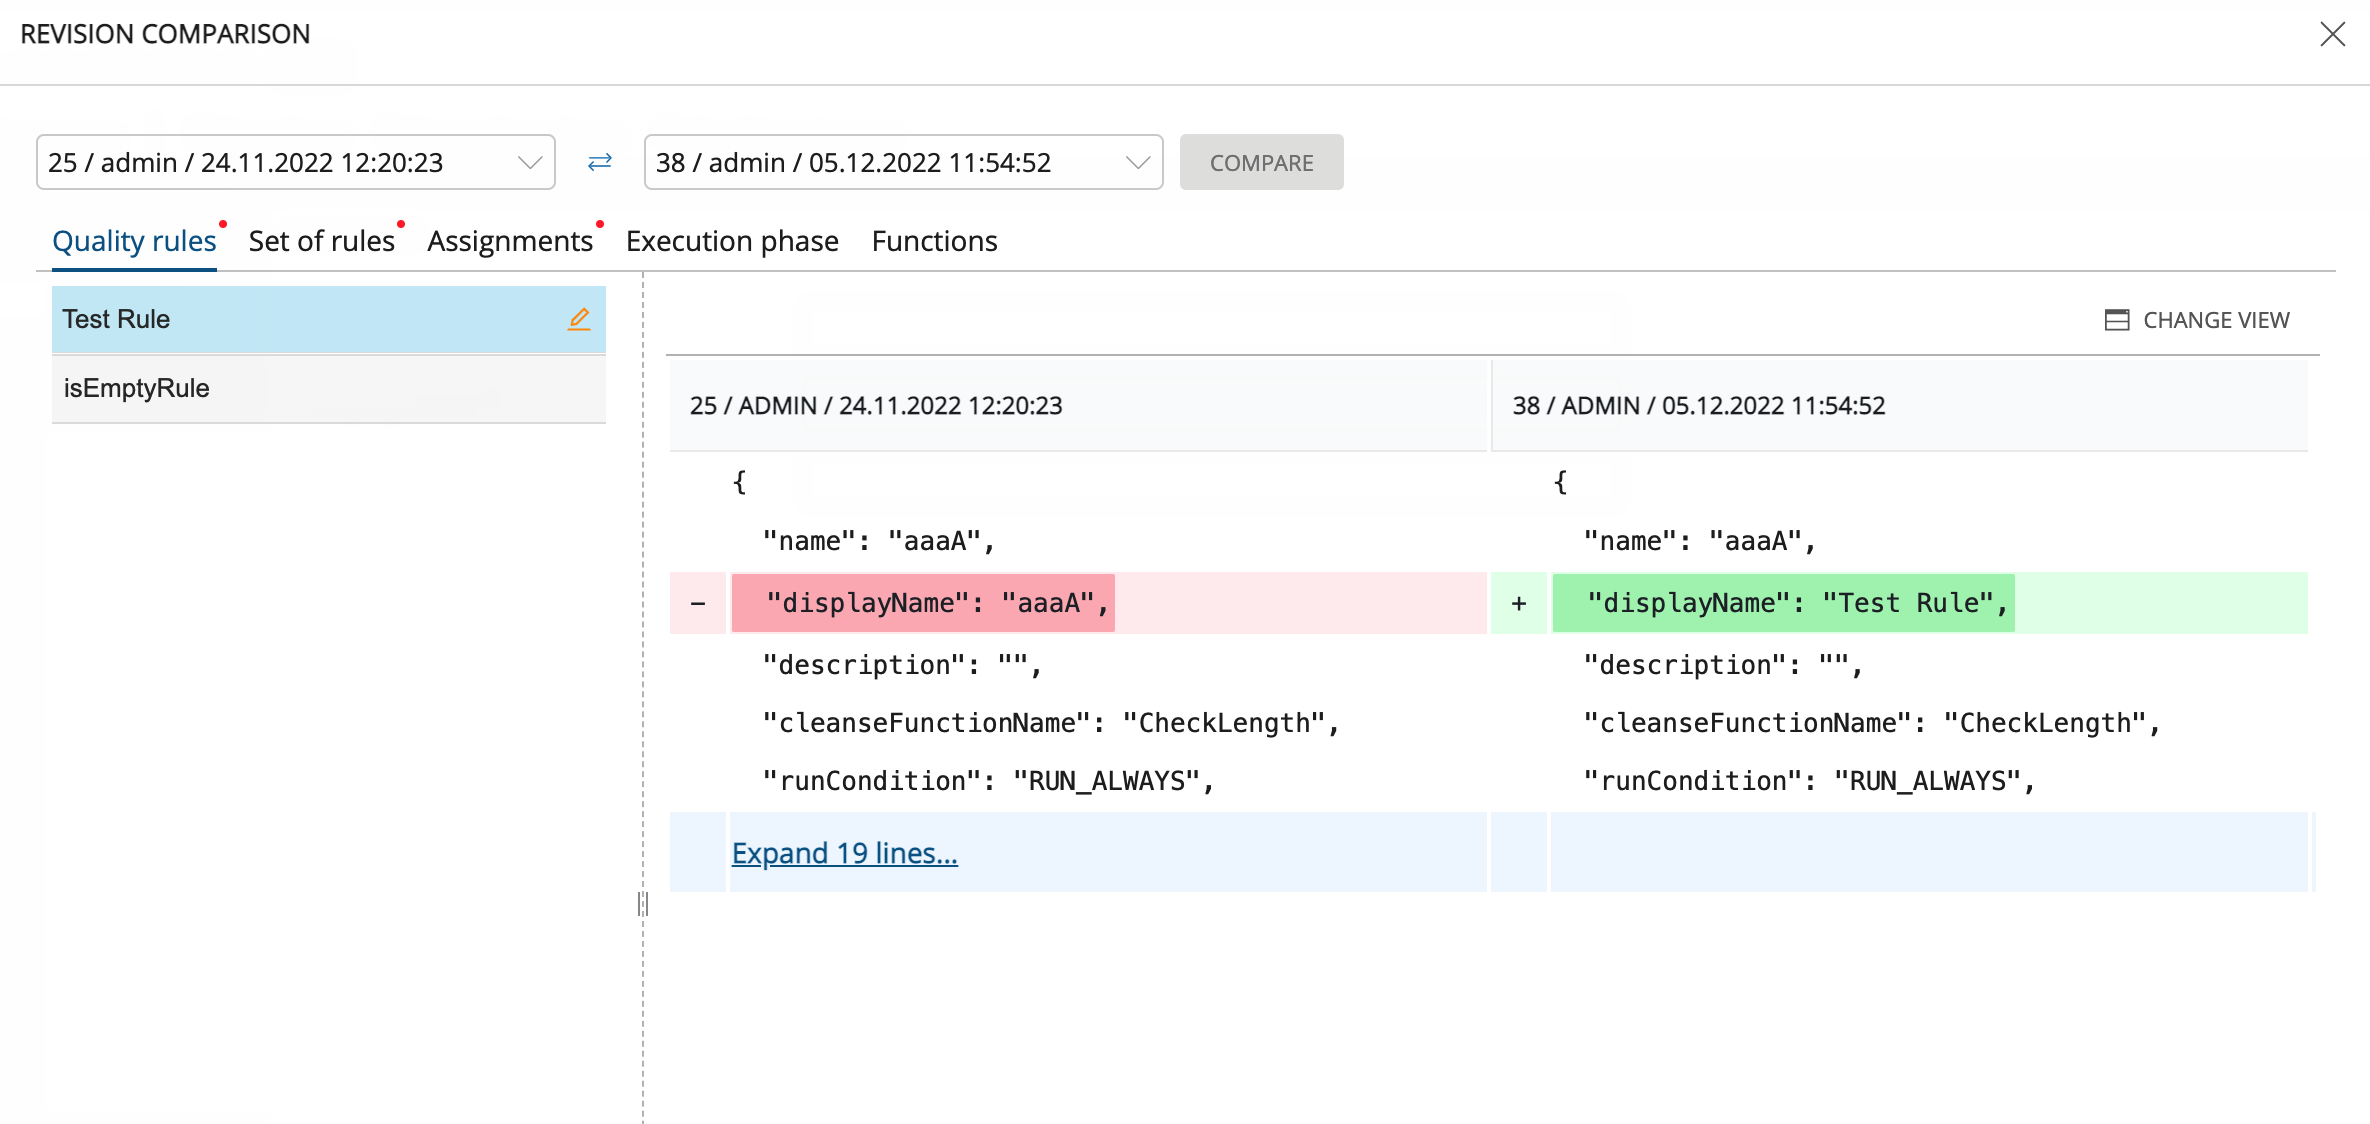Click the left "runCondition": "RUN_ALWAYS" line
The image size is (2370, 1124).
click(x=989, y=781)
